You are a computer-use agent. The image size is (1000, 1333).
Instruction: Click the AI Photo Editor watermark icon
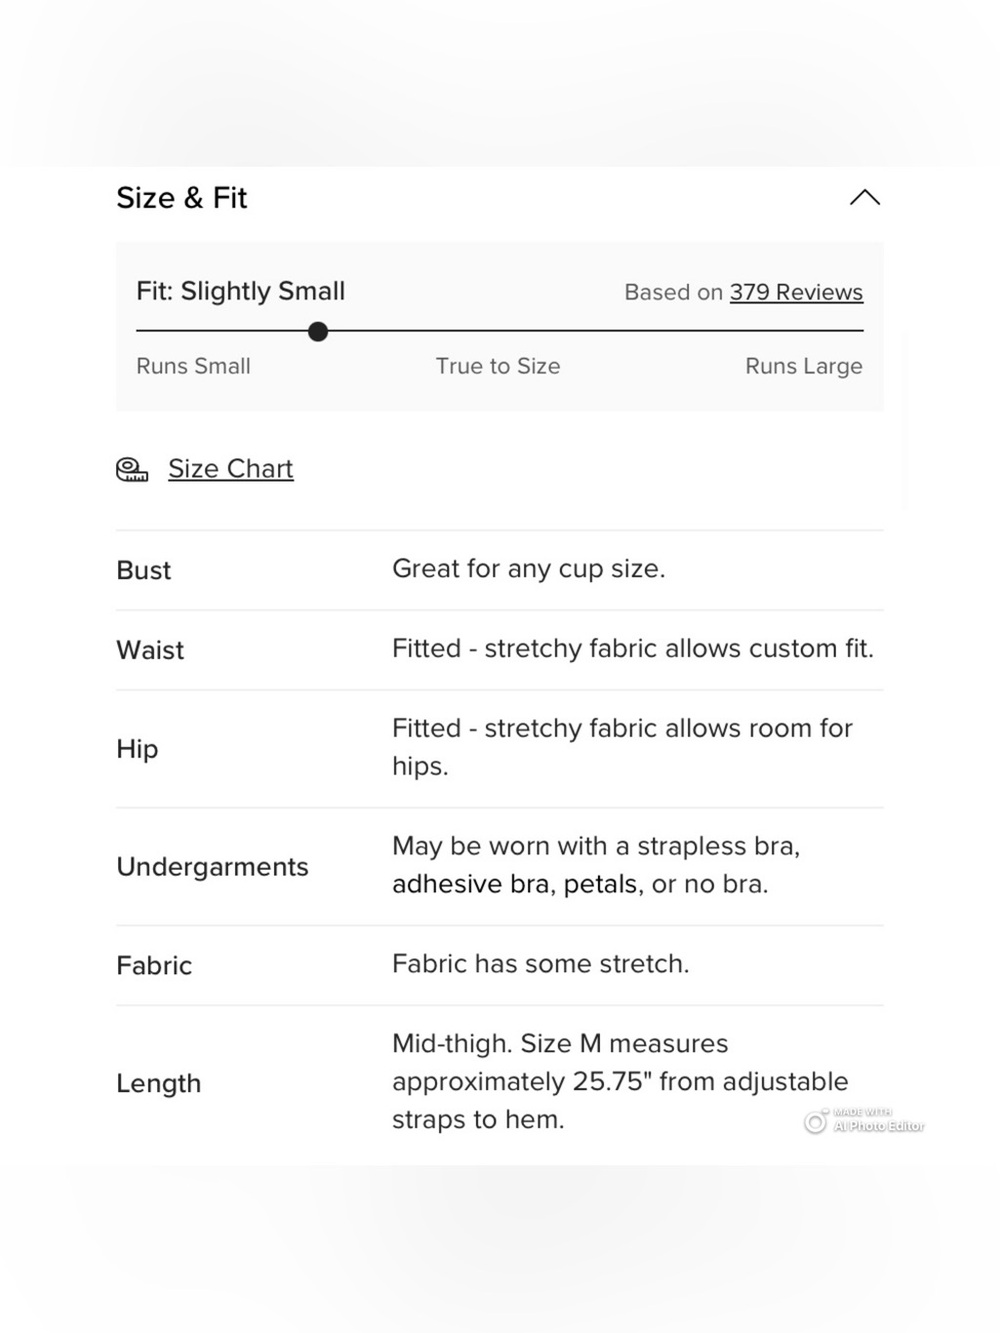point(816,1122)
